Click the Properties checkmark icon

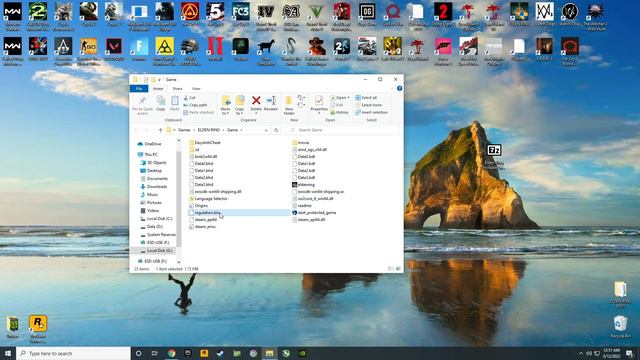(319, 100)
